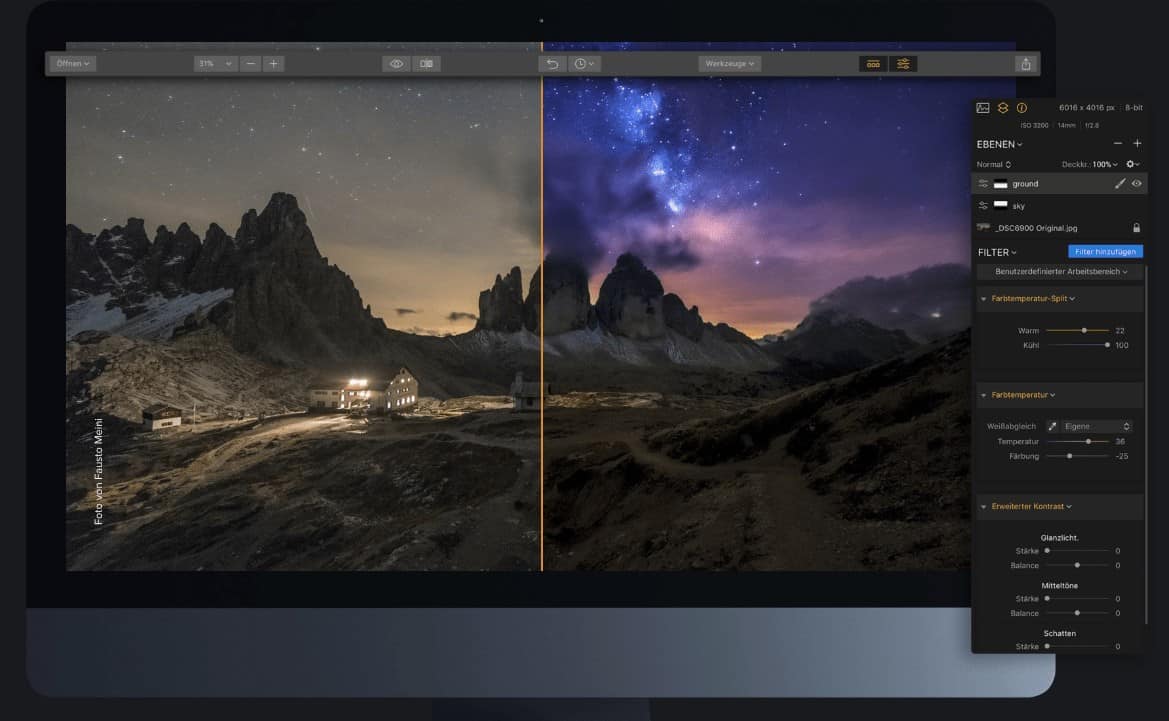Select the brush mask icon on ground layer
Viewport: 1169px width, 721px height.
[1121, 184]
